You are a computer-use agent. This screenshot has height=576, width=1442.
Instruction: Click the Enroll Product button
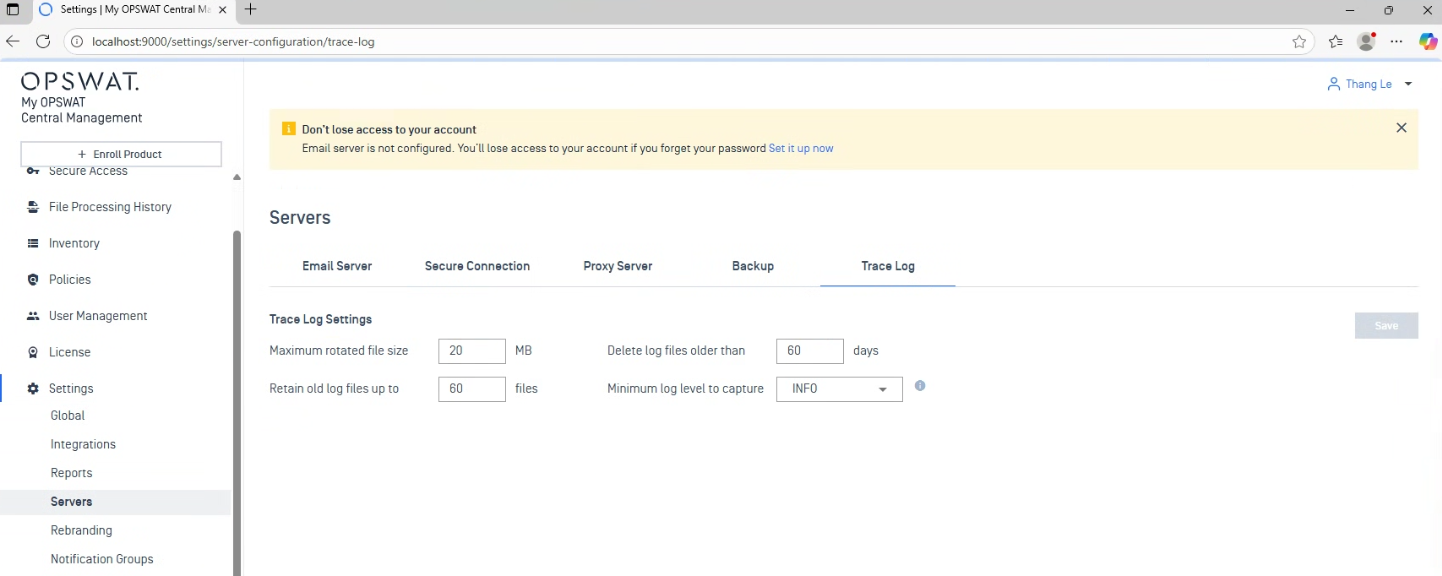point(121,154)
